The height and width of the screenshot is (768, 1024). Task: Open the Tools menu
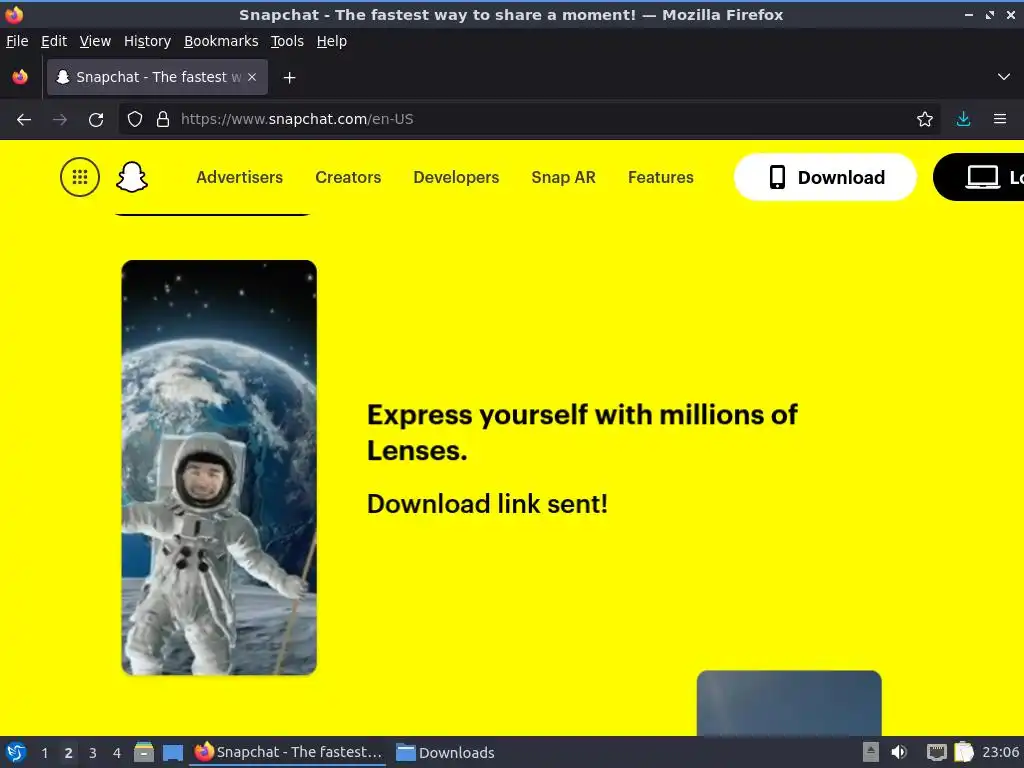pyautogui.click(x=287, y=41)
